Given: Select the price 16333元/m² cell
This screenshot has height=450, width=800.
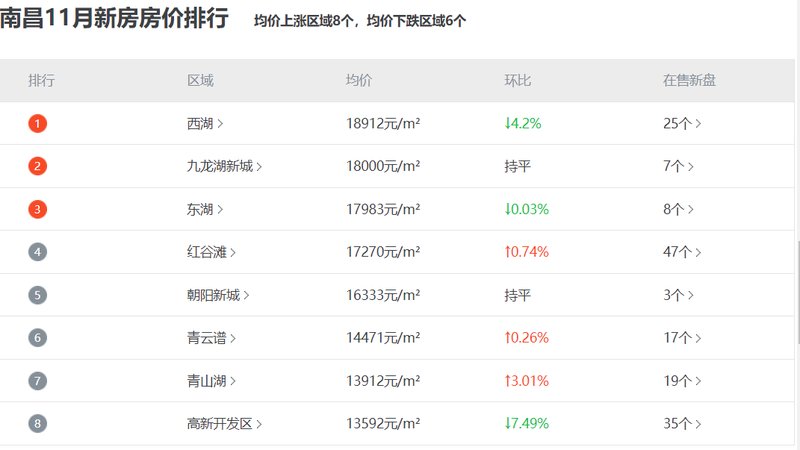Looking at the screenshot, I should (383, 295).
